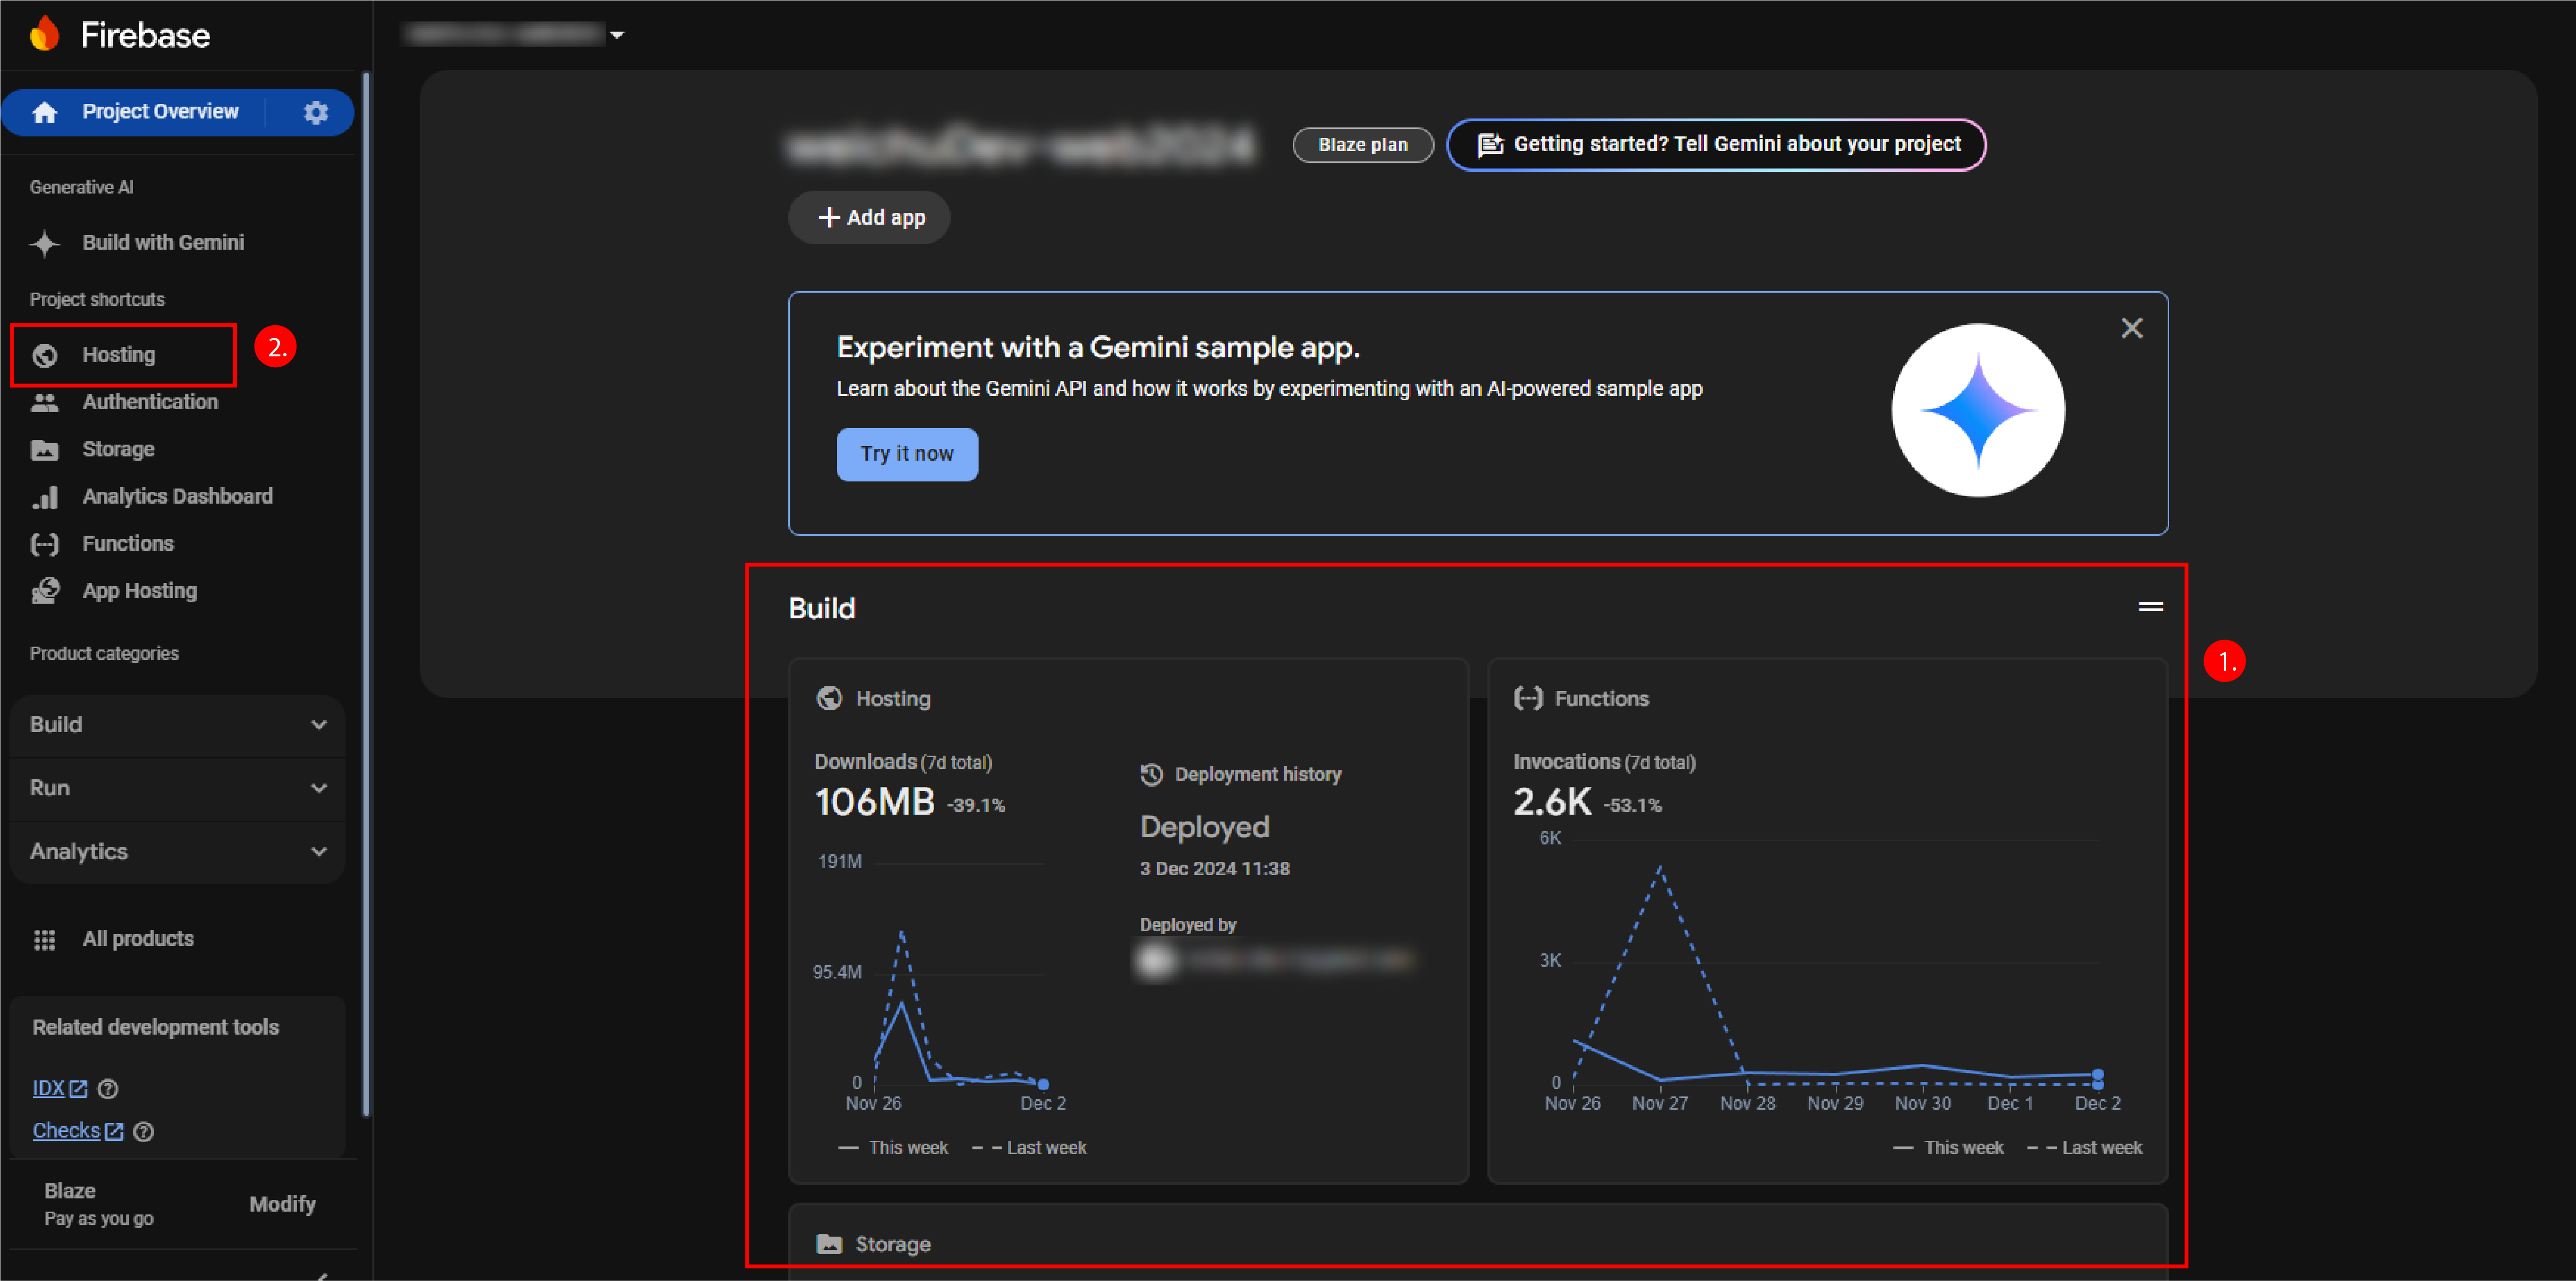This screenshot has width=2576, height=1281.
Task: Click the Authentication people icon
Action: pyautogui.click(x=45, y=402)
